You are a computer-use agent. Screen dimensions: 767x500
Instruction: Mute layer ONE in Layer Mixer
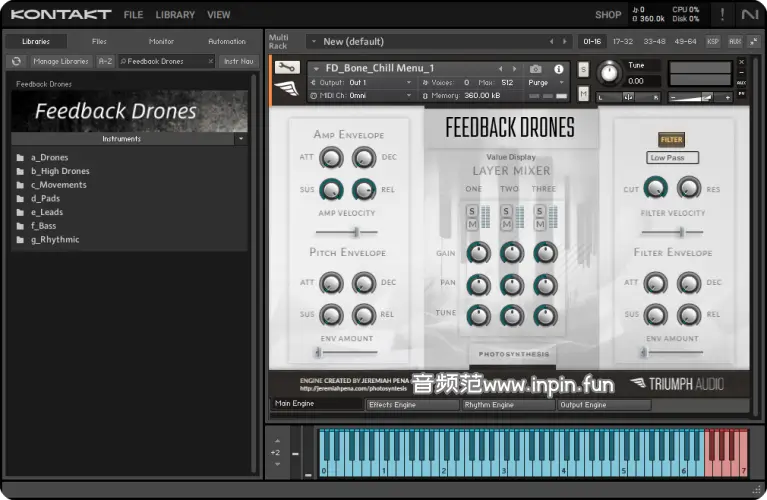[x=473, y=223]
